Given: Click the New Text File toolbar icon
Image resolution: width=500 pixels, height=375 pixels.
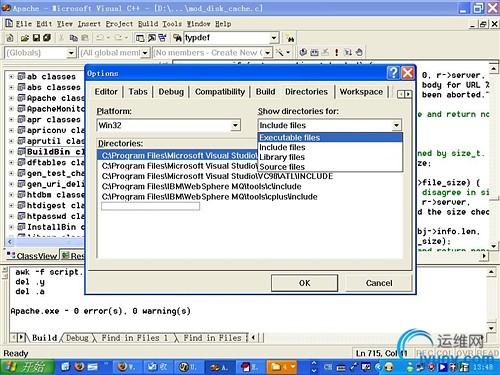Looking at the screenshot, I should pyautogui.click(x=10, y=38).
